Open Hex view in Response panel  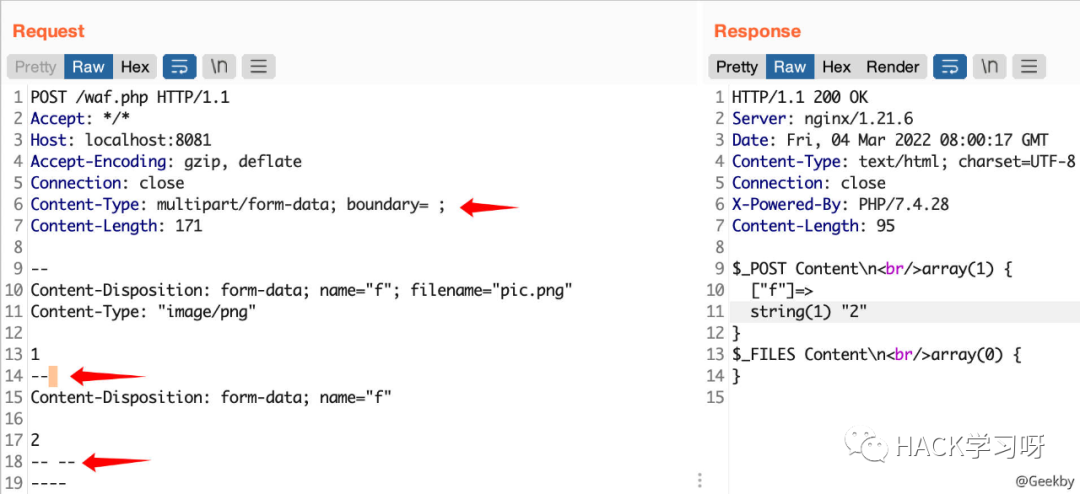click(x=836, y=67)
